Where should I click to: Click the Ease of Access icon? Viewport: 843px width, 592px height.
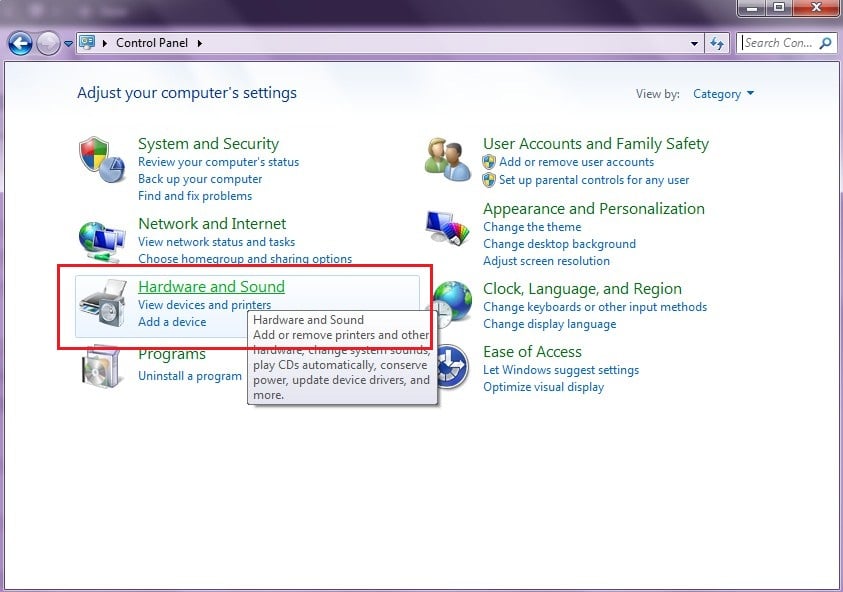453,367
